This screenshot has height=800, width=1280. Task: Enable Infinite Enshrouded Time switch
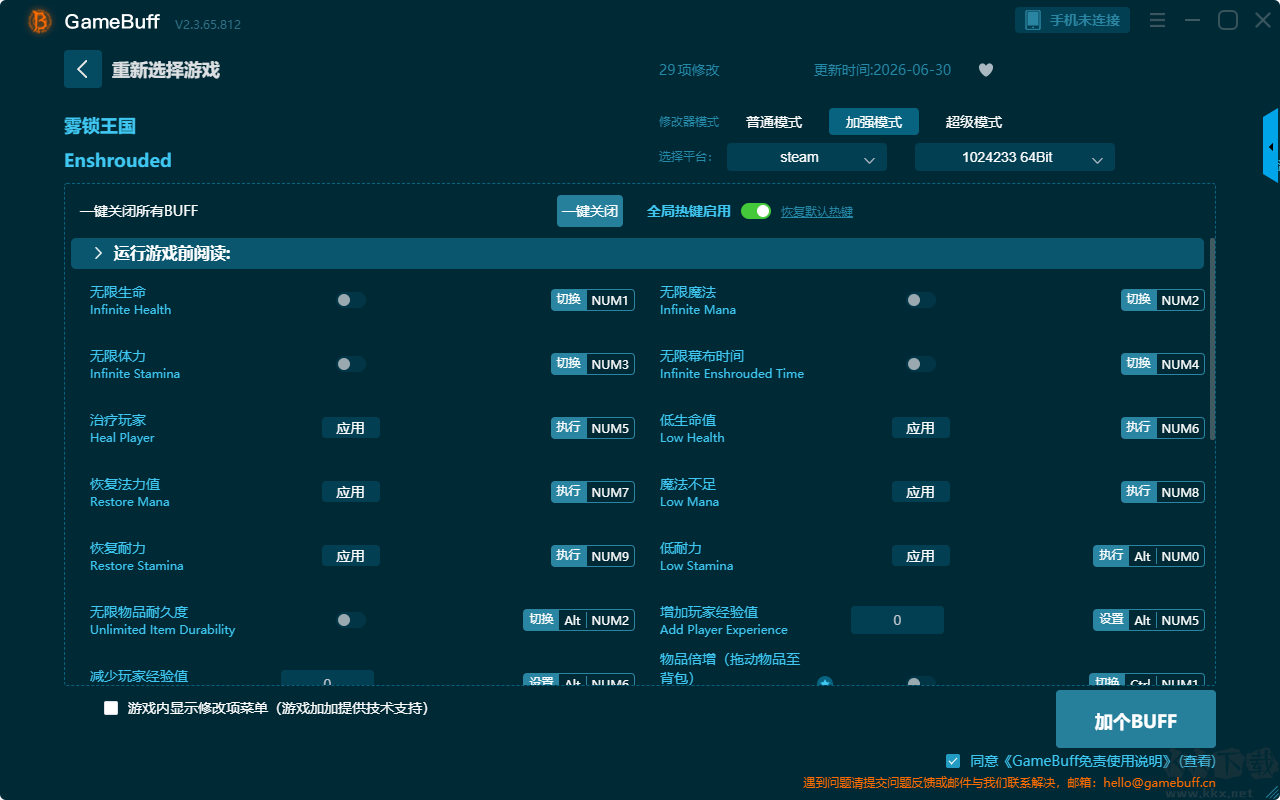(921, 364)
